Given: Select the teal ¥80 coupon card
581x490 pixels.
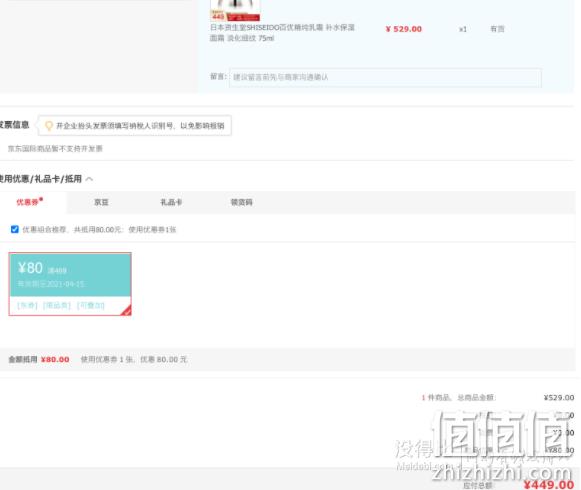Looking at the screenshot, I should coord(70,284).
